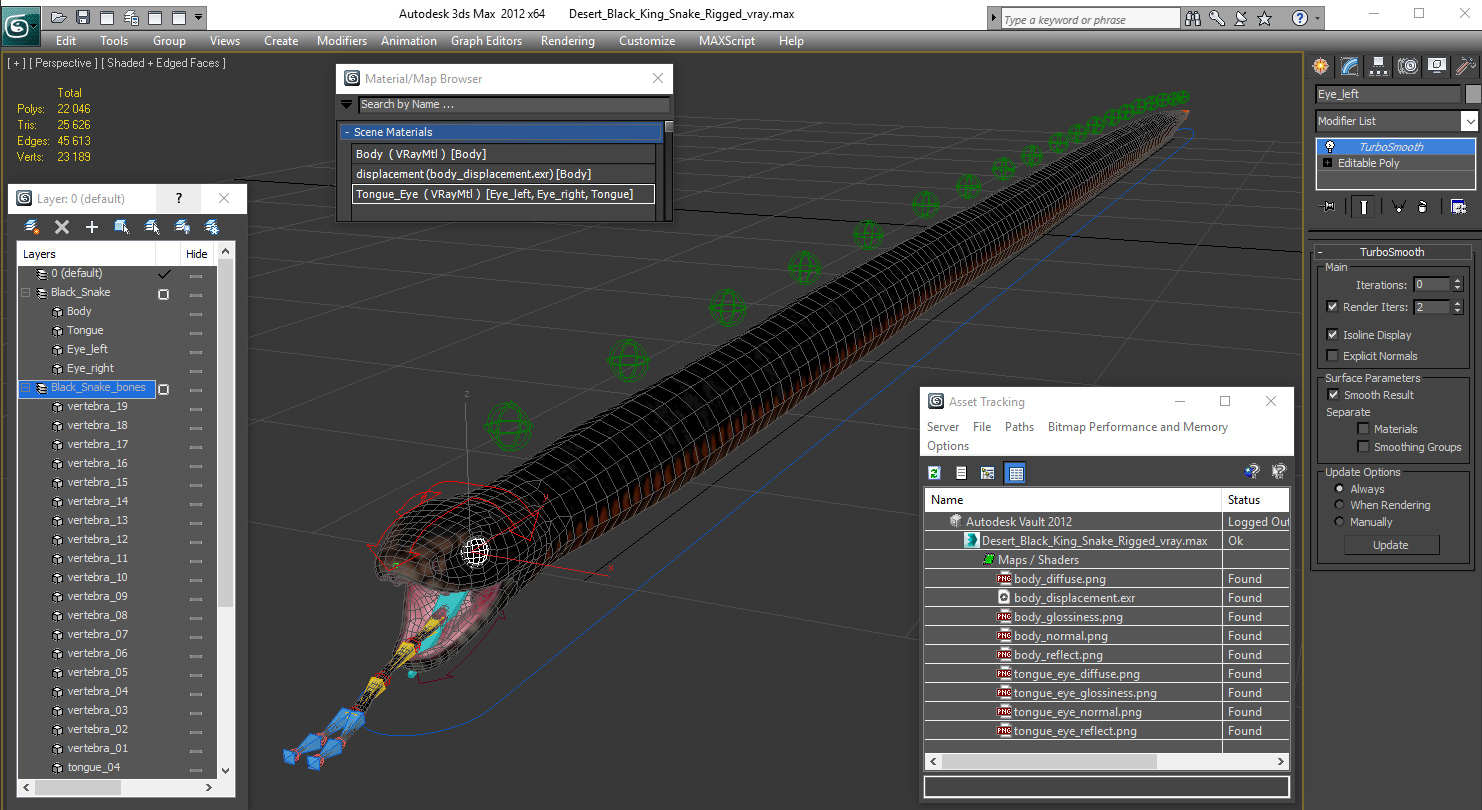
Task: Click the Tree View icon in Asset Tracking
Action: tap(988, 473)
